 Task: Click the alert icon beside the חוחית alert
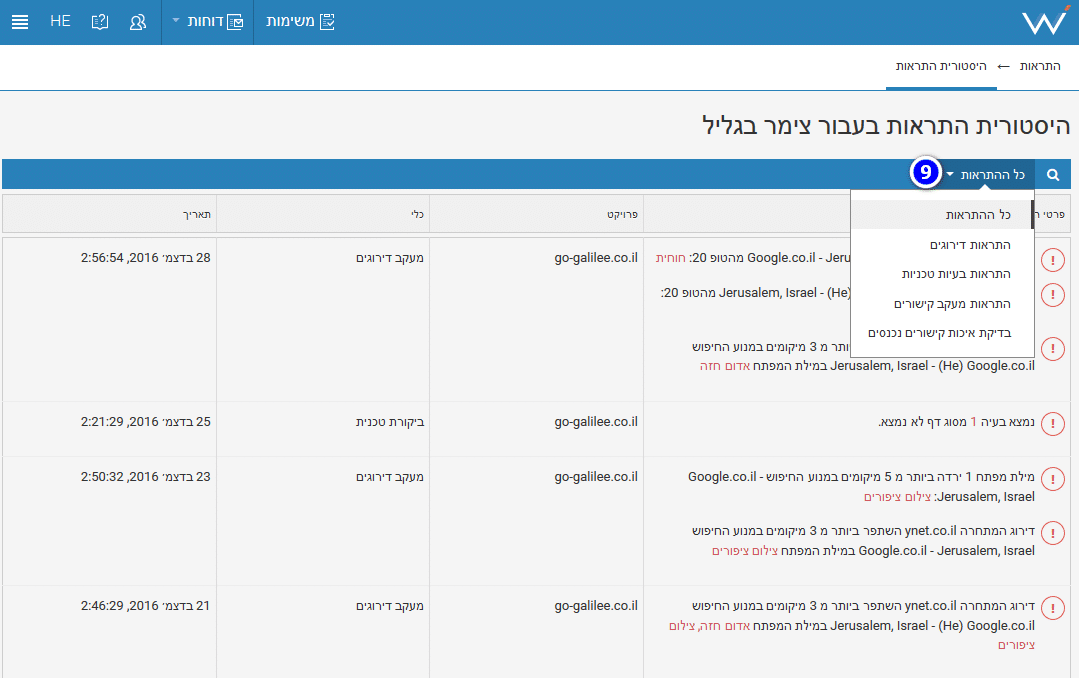tap(1052, 260)
